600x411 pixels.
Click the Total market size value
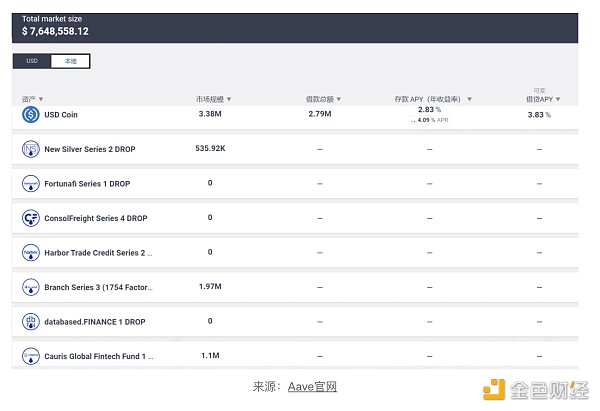(x=56, y=32)
